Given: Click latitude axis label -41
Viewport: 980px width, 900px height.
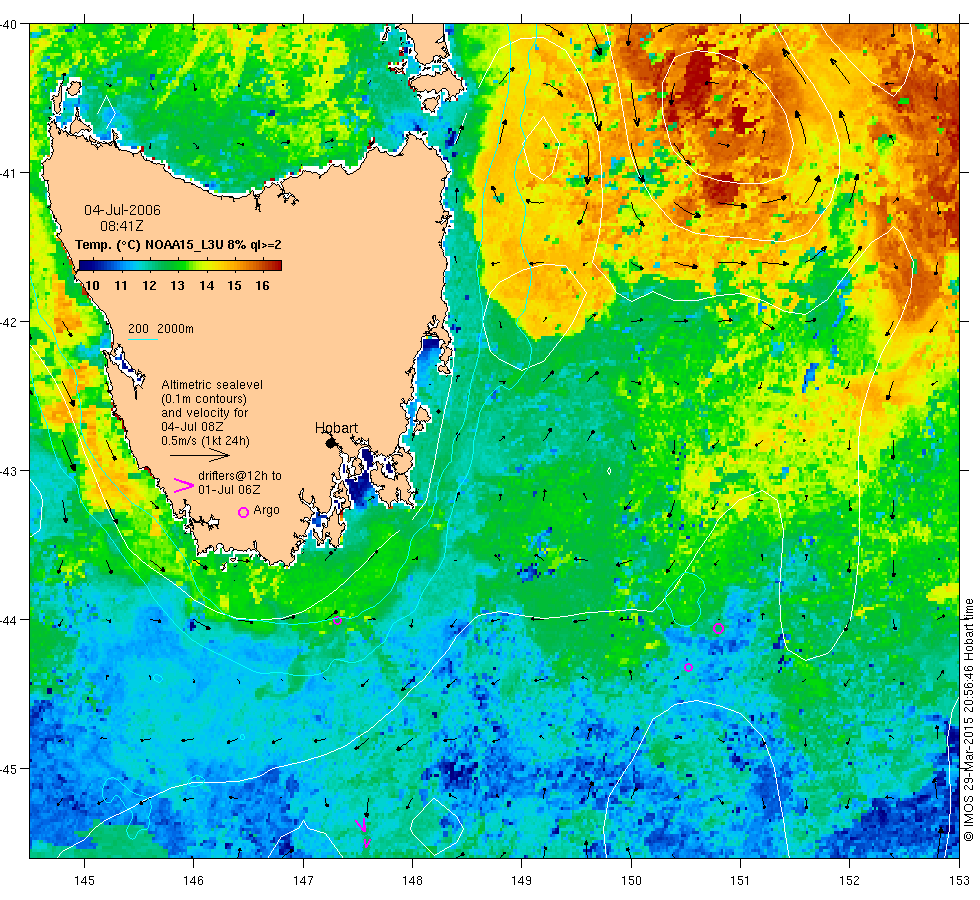Looking at the screenshot, I should coord(9,172).
